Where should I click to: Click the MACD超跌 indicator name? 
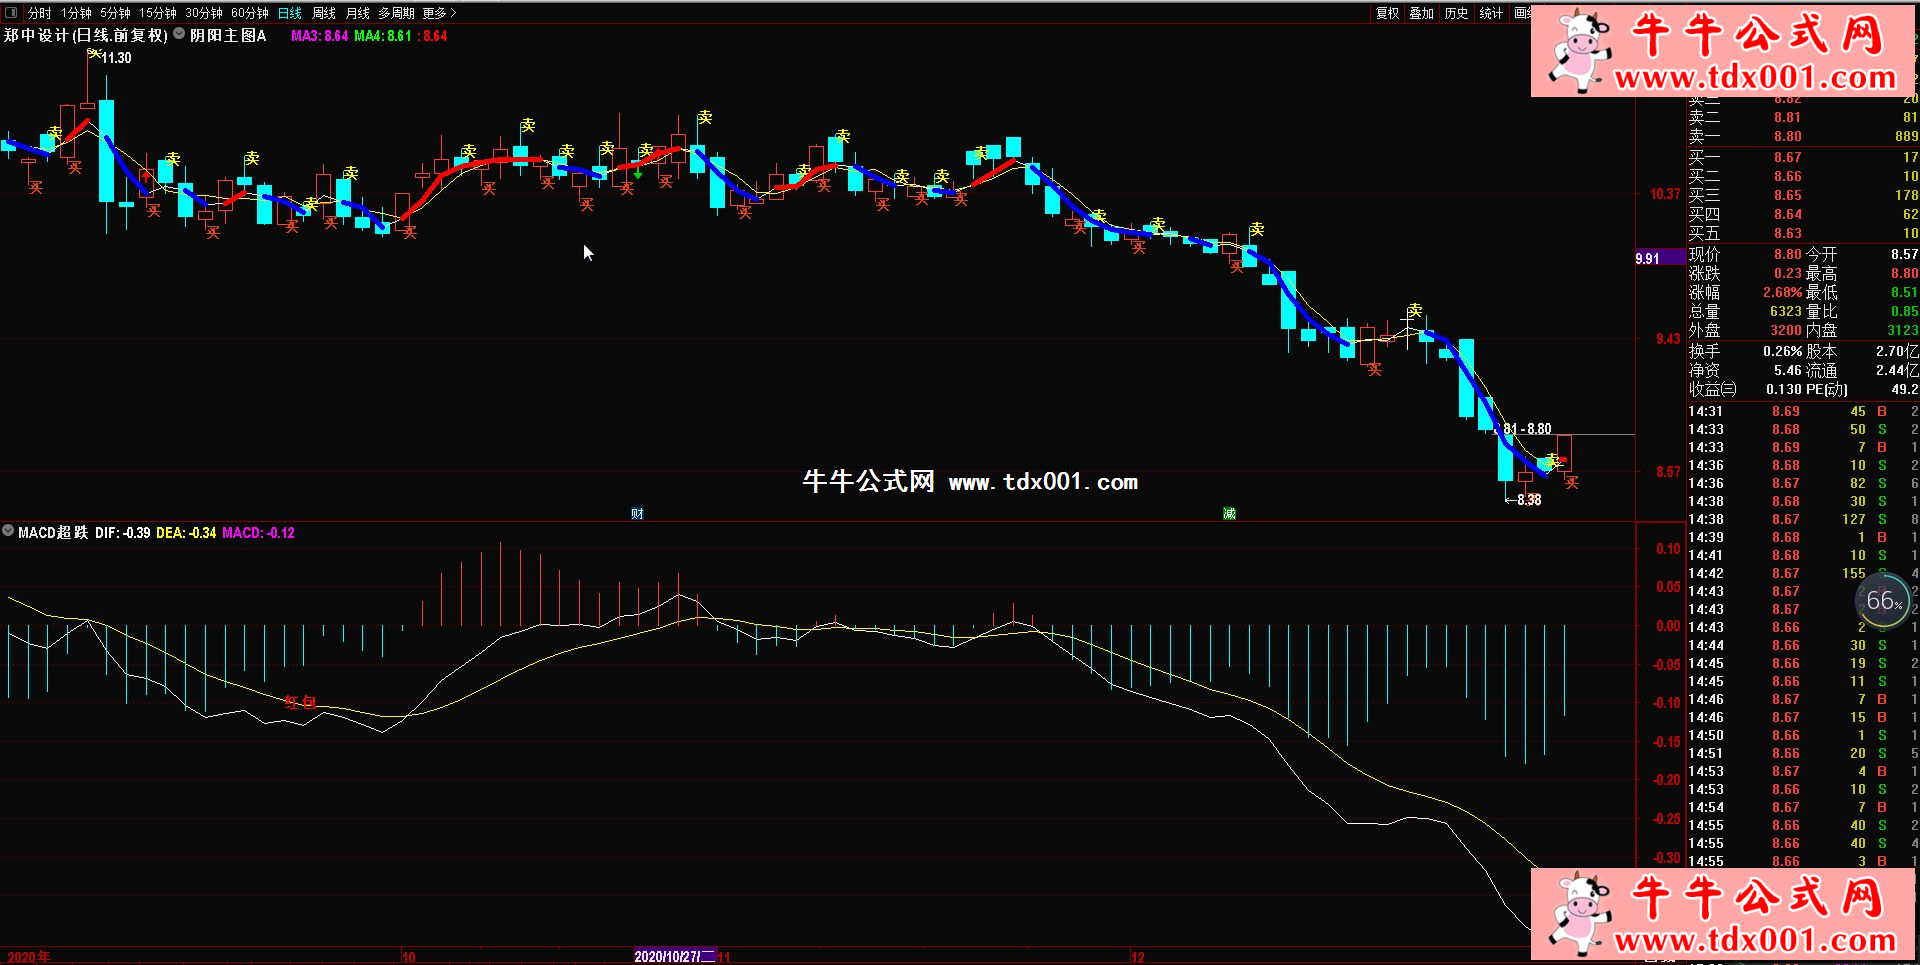click(52, 533)
